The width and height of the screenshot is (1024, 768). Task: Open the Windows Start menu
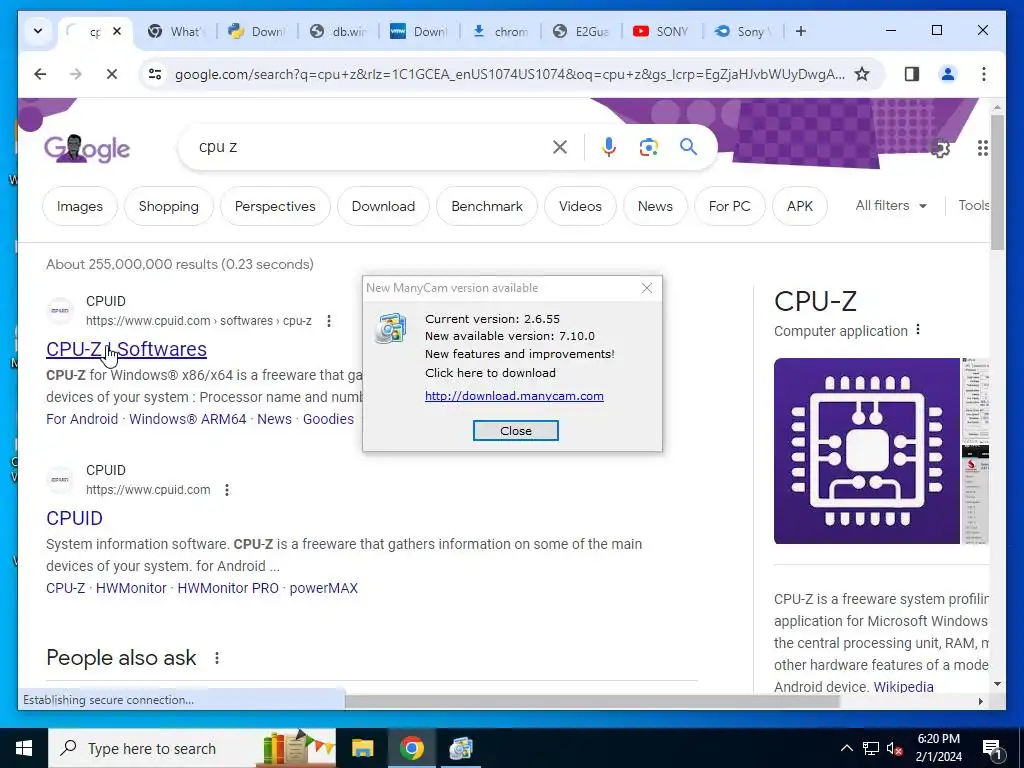coord(24,748)
